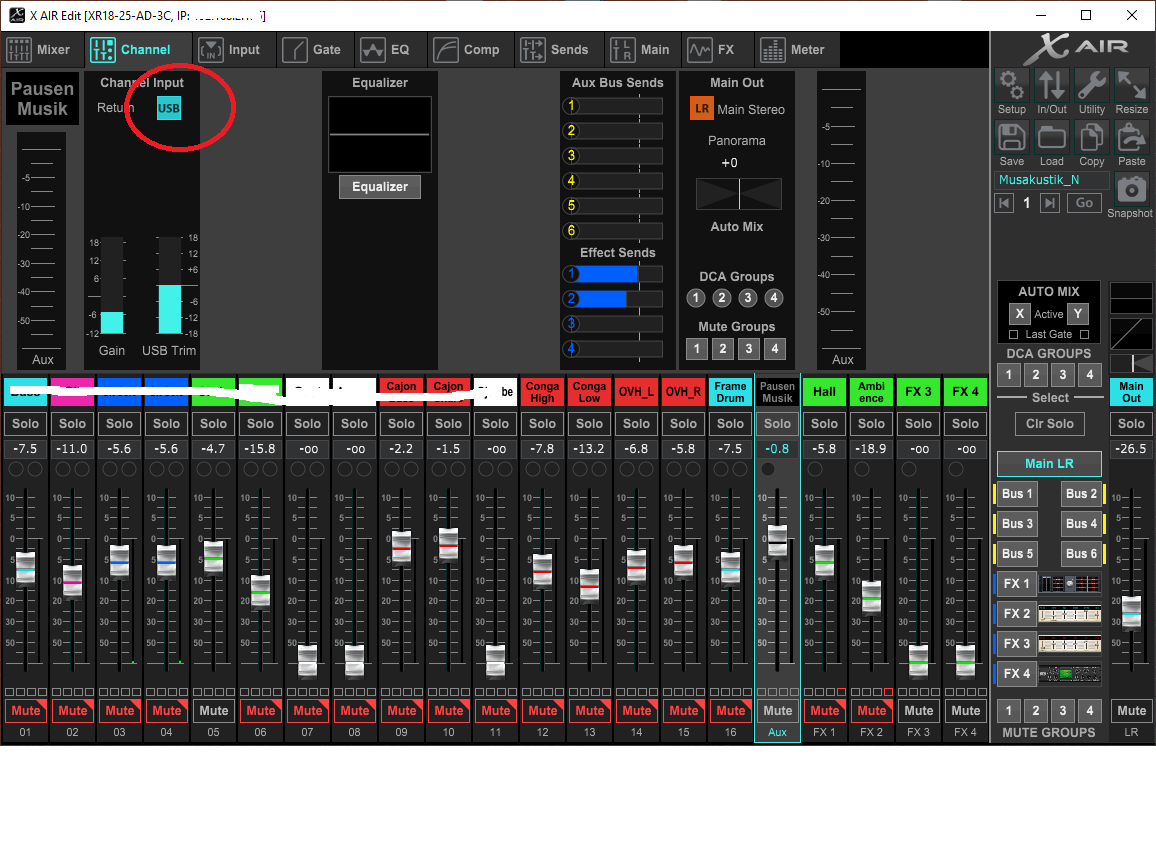
Task: Click the USB Trim level meter
Action: 170,286
